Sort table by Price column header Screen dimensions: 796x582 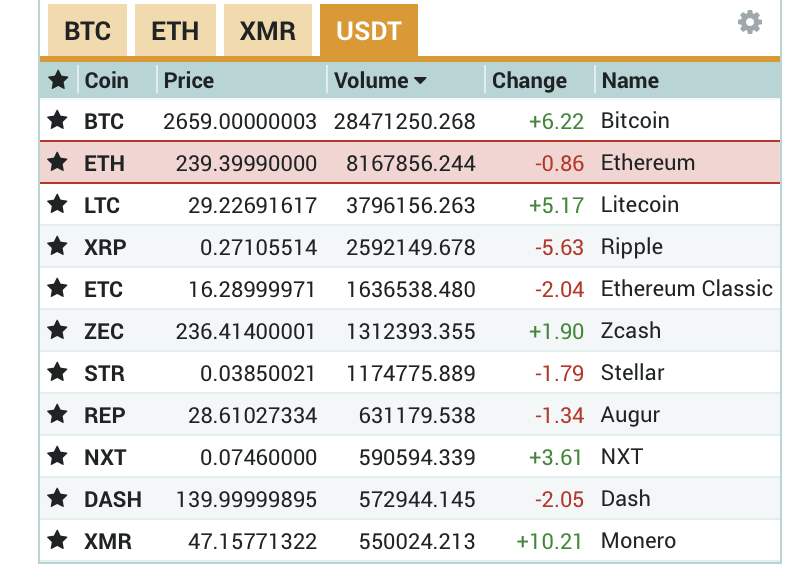click(x=189, y=80)
